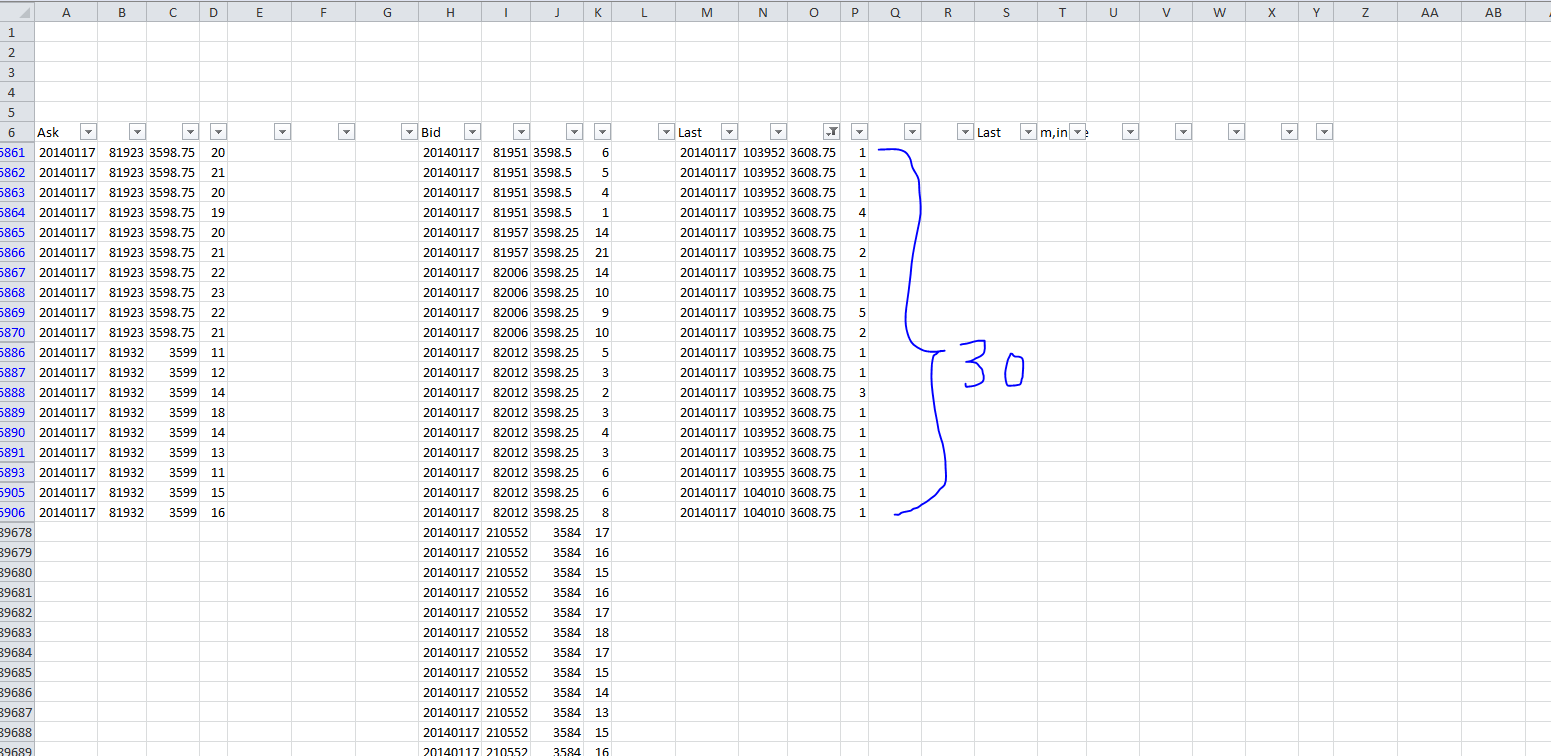Select column A header

[x=66, y=12]
